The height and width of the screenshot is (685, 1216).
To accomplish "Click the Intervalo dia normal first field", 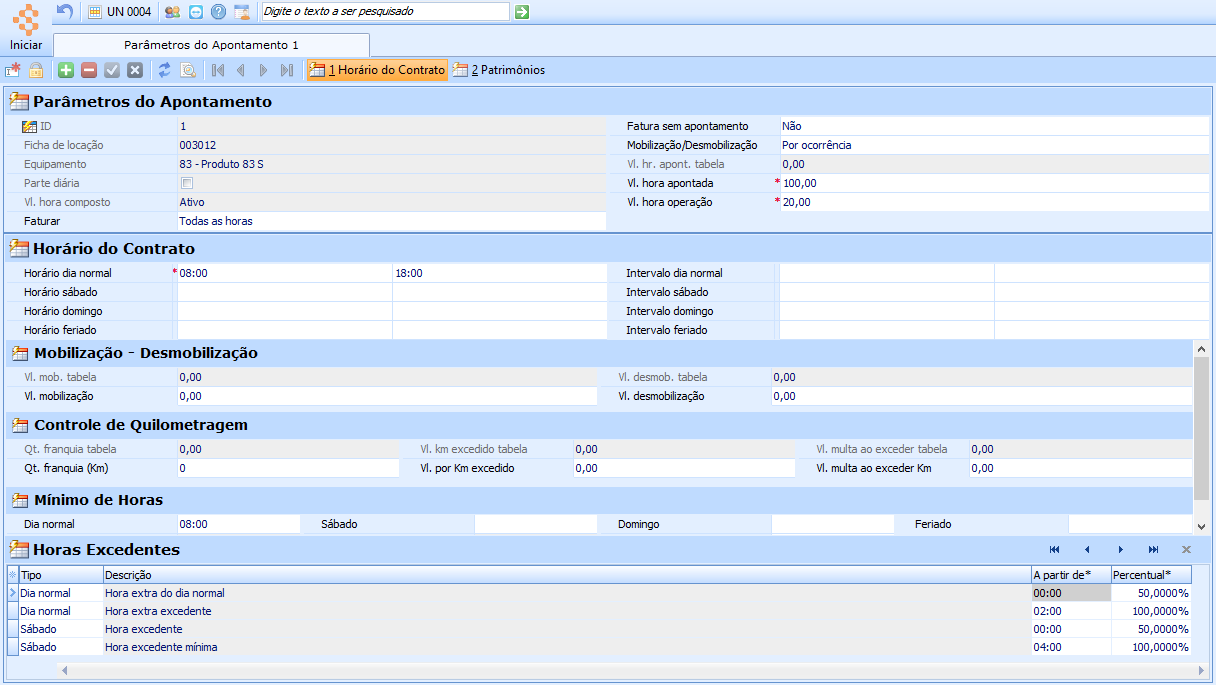I will tap(887, 273).
